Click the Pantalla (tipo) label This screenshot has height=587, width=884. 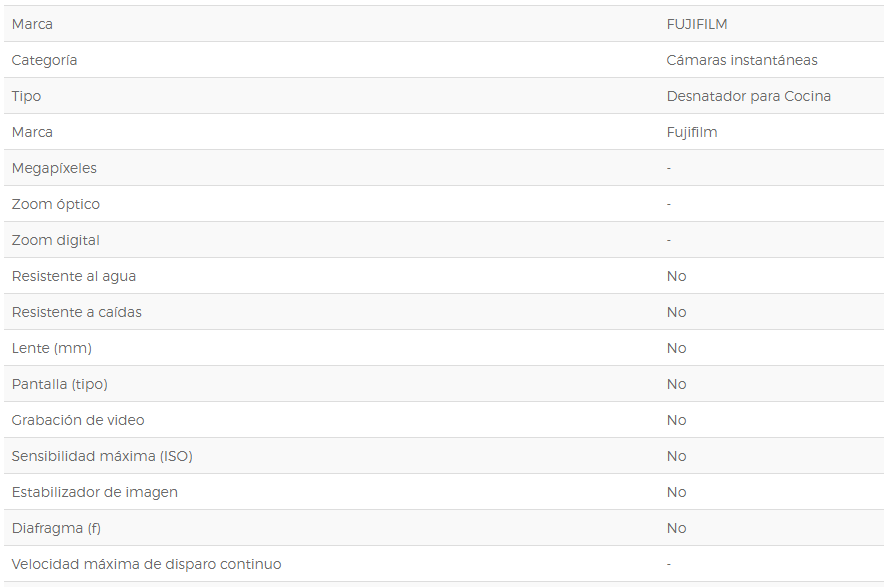[x=60, y=384]
